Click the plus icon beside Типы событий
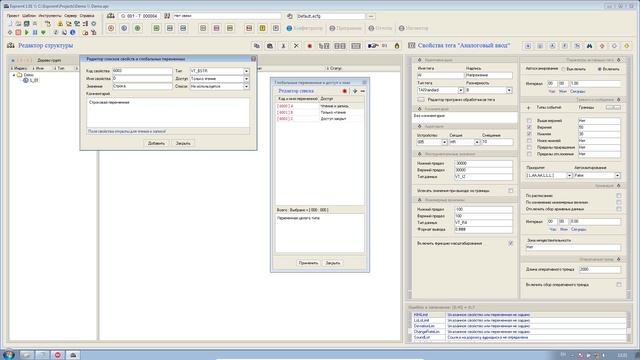Screen dimensions: 640x360 tap(529, 108)
